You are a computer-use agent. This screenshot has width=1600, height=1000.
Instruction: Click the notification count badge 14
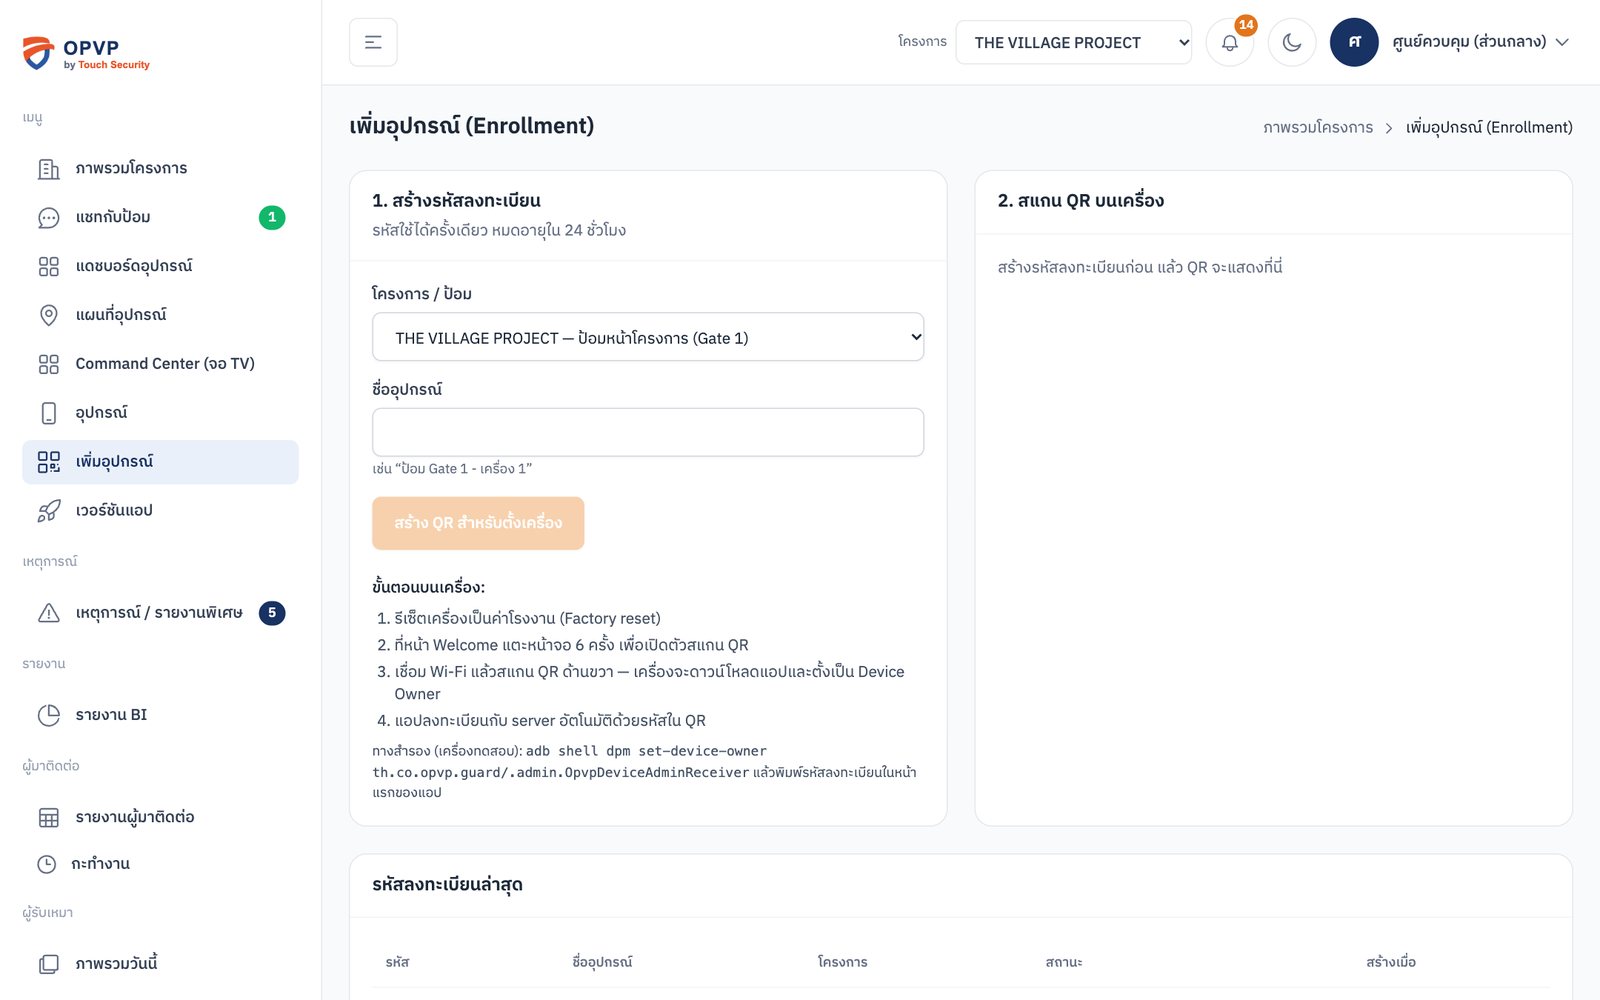click(1246, 25)
